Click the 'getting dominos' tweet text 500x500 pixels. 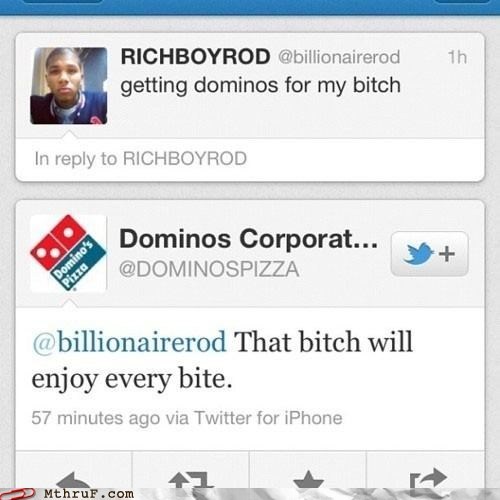(x=260, y=86)
